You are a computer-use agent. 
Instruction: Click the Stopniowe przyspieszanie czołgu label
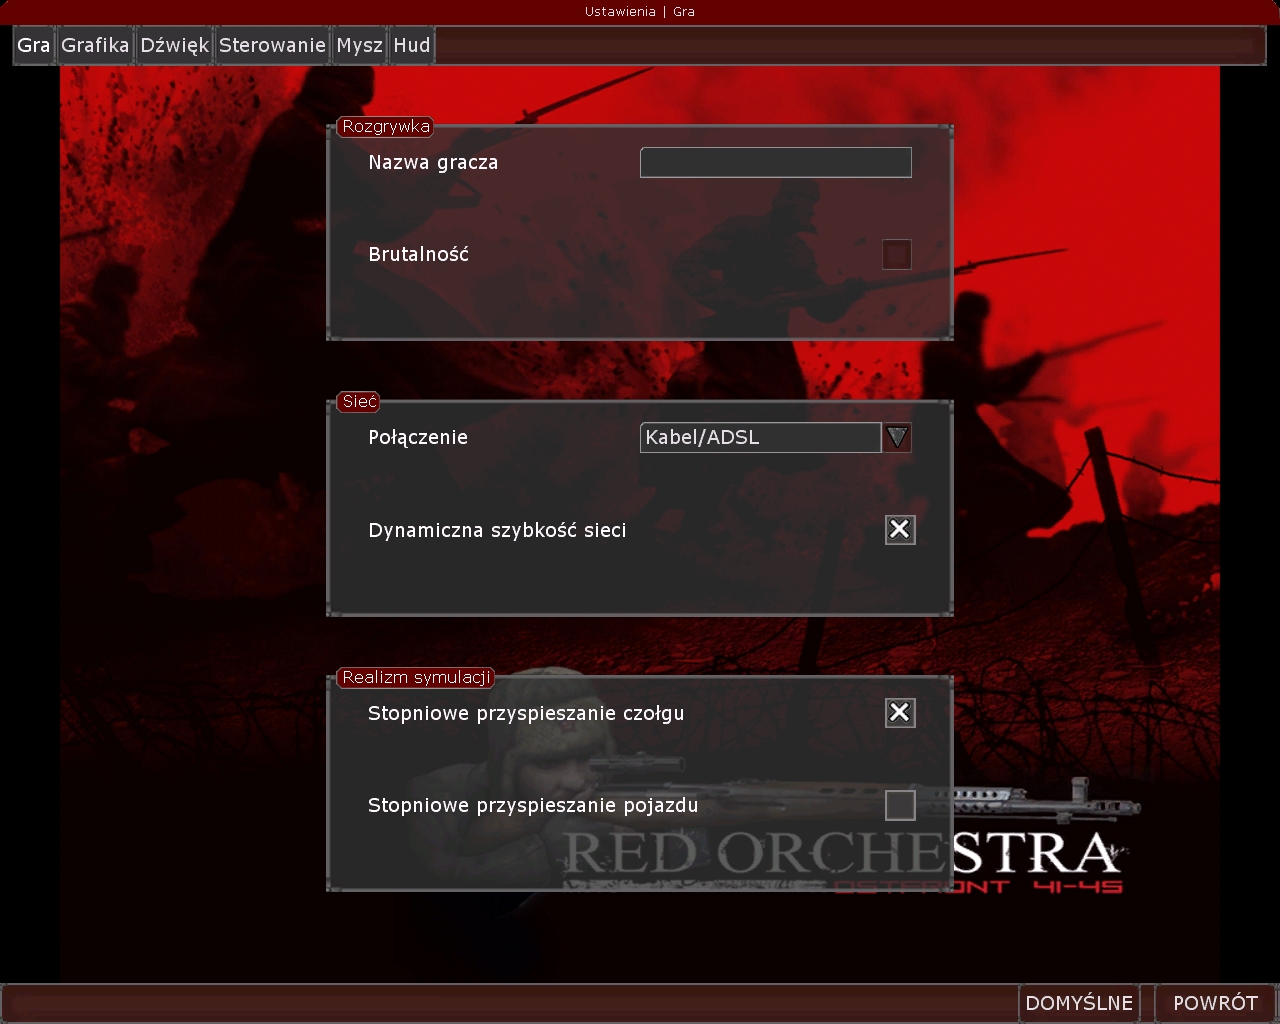526,714
